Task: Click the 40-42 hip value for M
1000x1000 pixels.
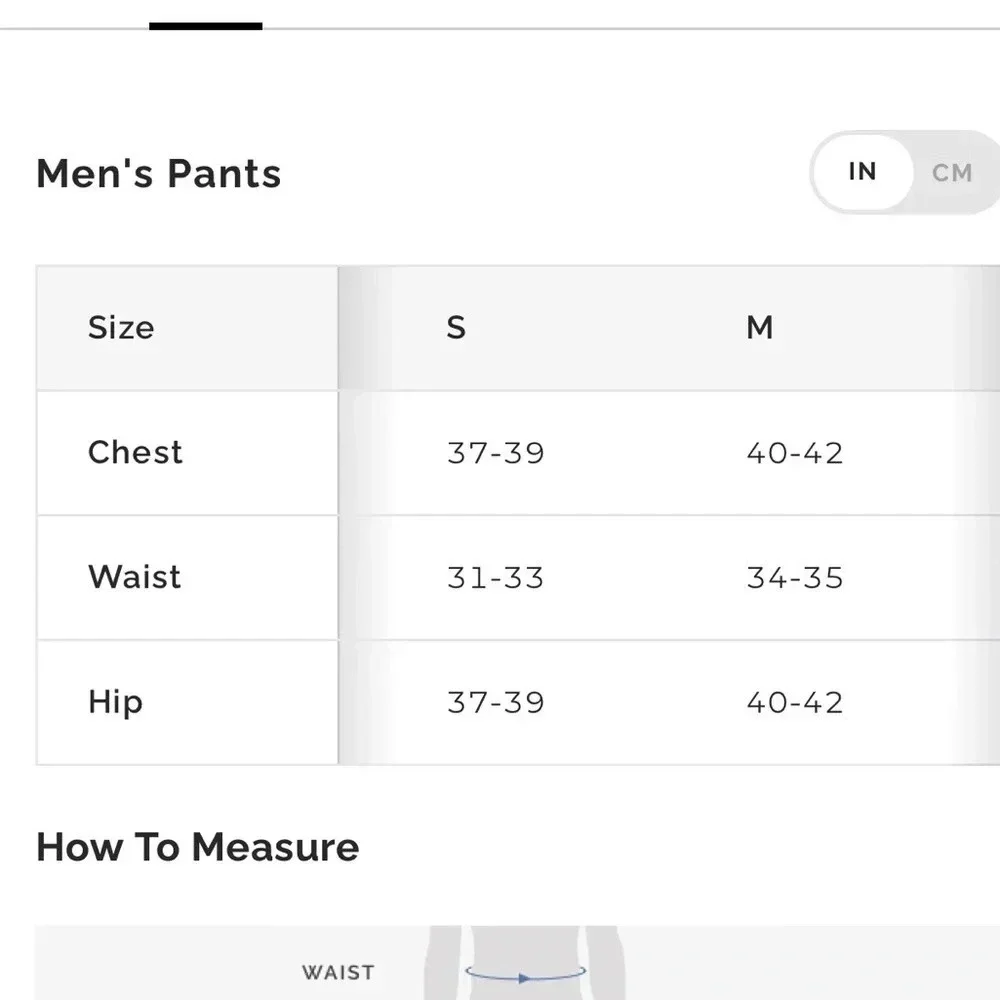Action: coord(795,703)
